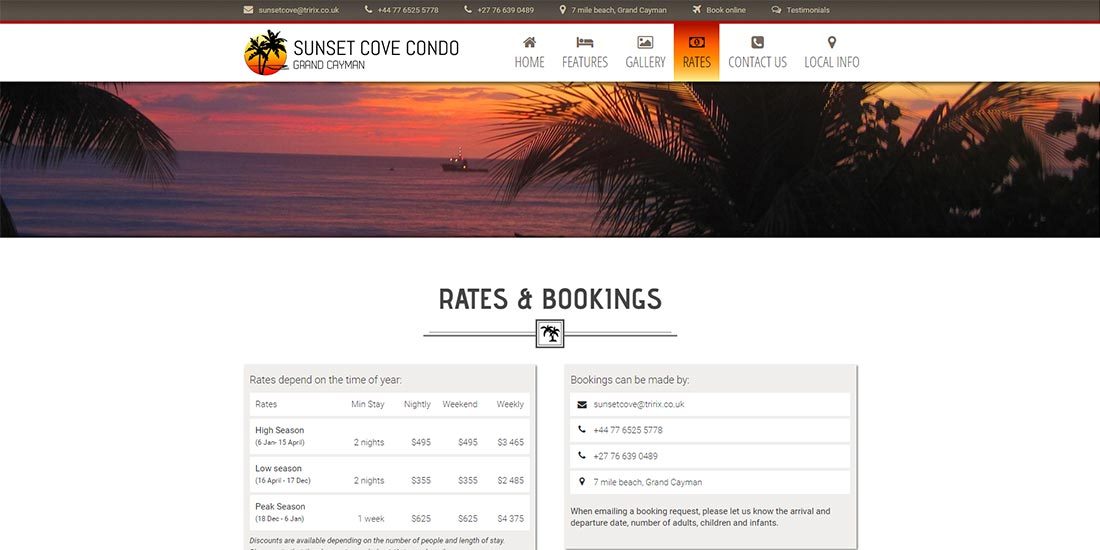
Task: Click the RATES & BOOKINGS heading
Action: click(x=550, y=299)
